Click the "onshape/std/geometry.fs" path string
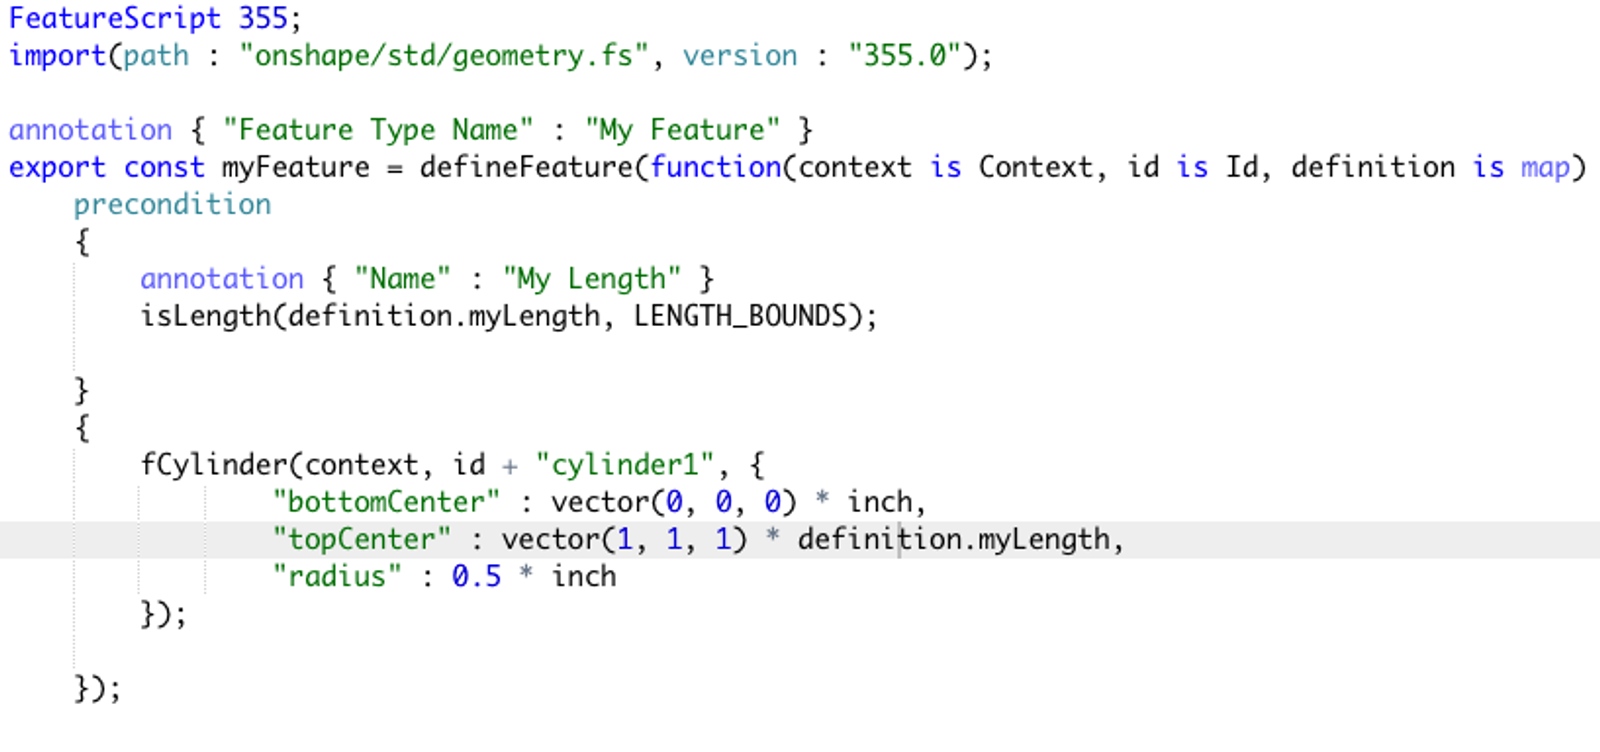Screen dimensions: 1600x752 click(x=445, y=55)
